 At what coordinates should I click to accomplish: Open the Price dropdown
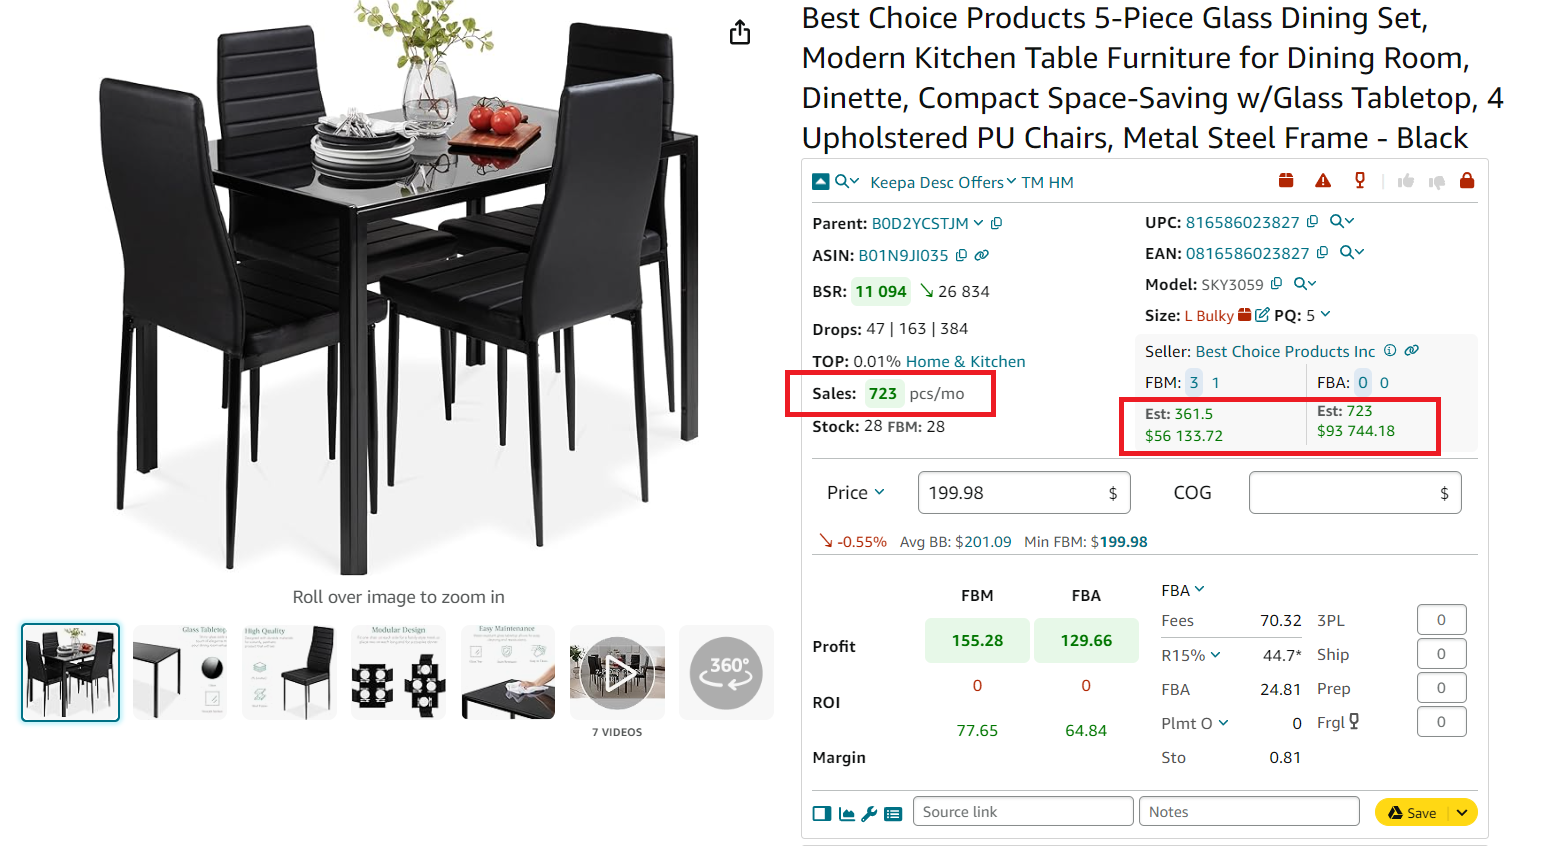tap(879, 492)
